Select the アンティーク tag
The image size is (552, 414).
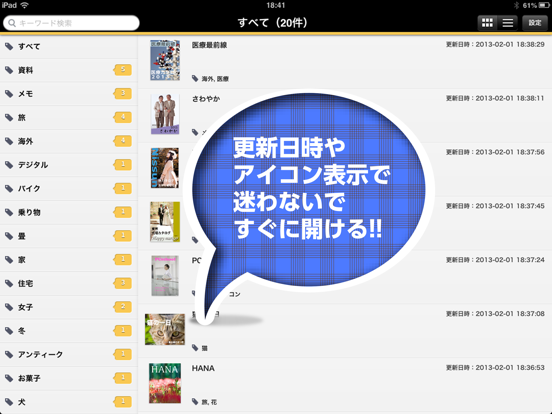coord(69,355)
